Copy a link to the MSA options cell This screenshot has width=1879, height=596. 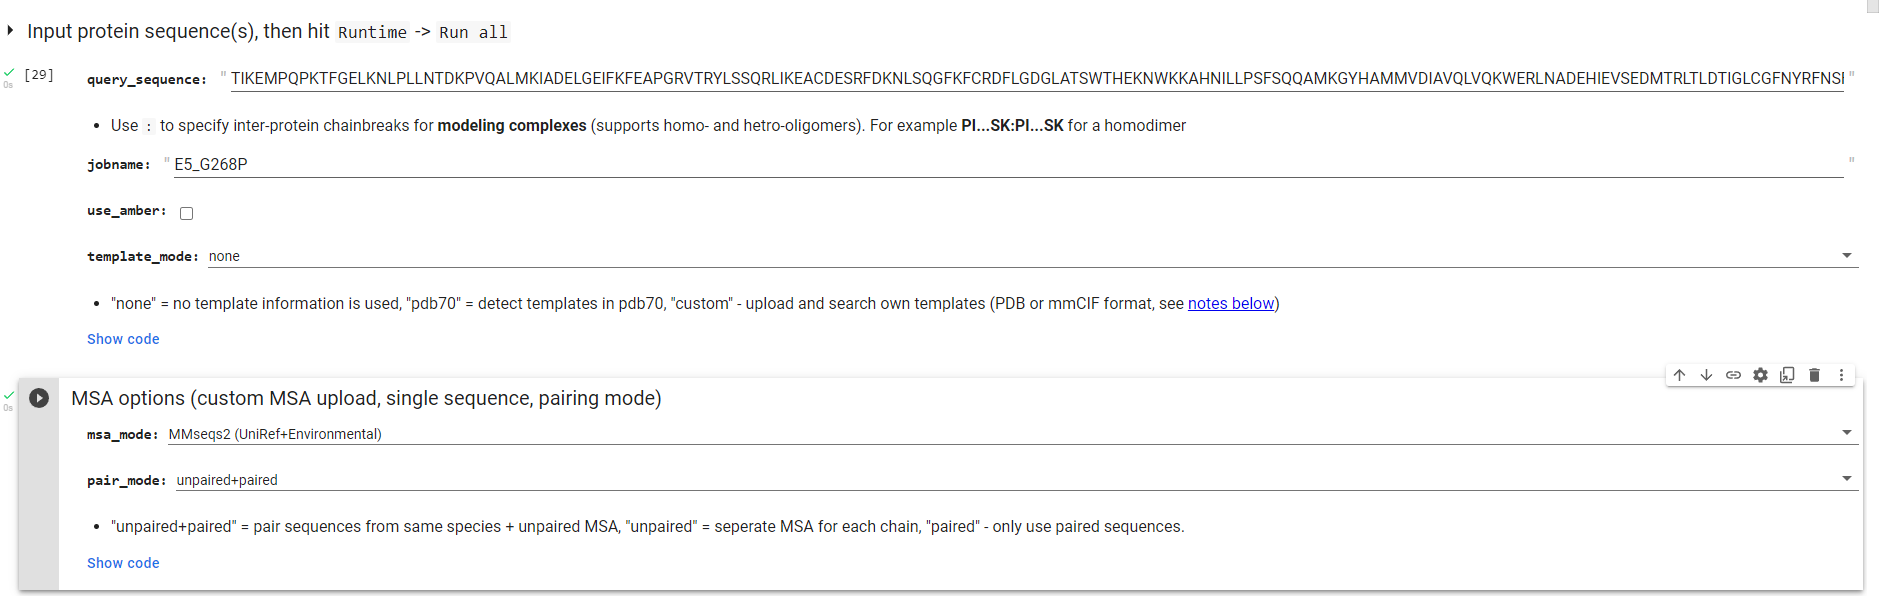(x=1733, y=375)
